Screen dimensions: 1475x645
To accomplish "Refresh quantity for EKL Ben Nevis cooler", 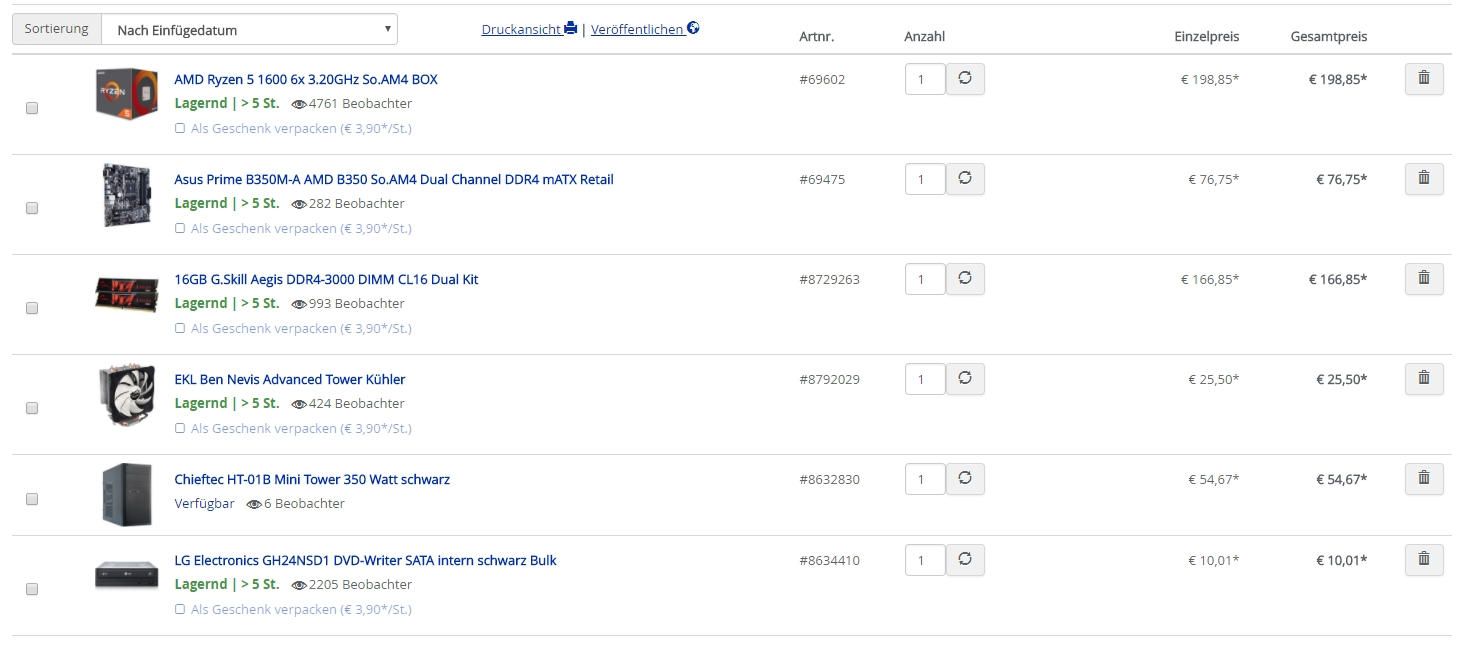I will (965, 379).
